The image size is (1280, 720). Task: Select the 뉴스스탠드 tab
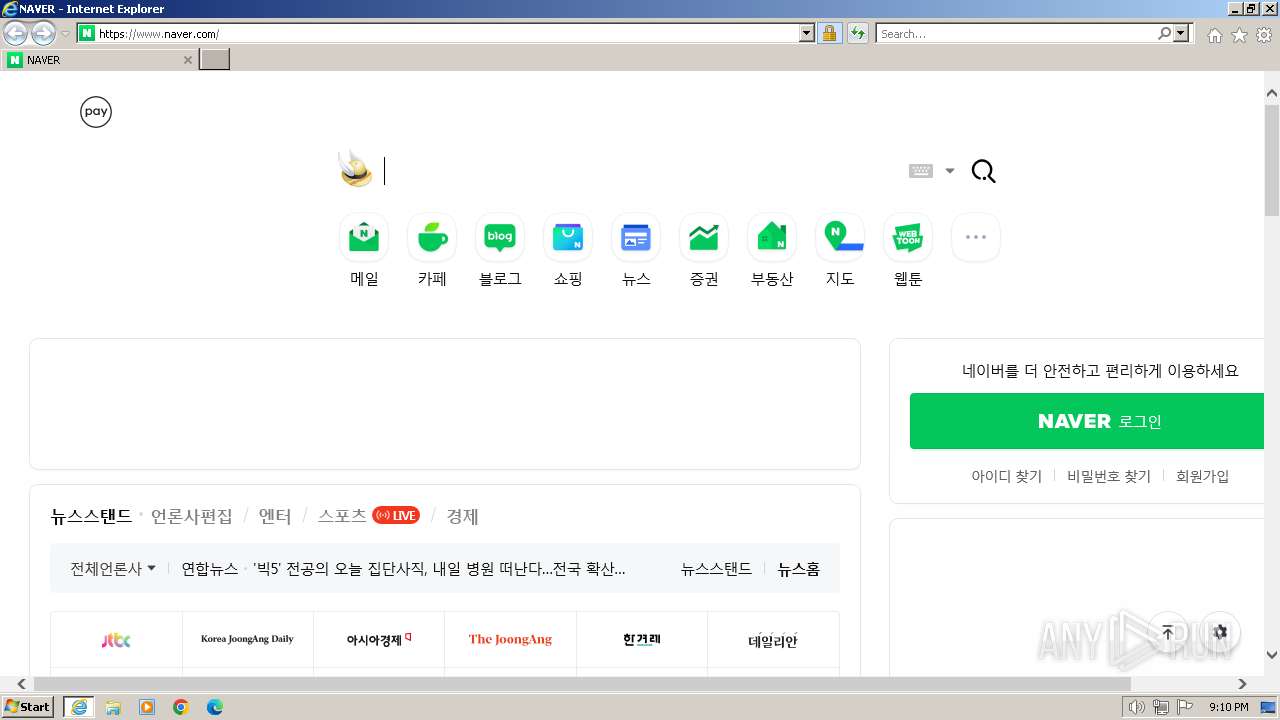point(91,516)
